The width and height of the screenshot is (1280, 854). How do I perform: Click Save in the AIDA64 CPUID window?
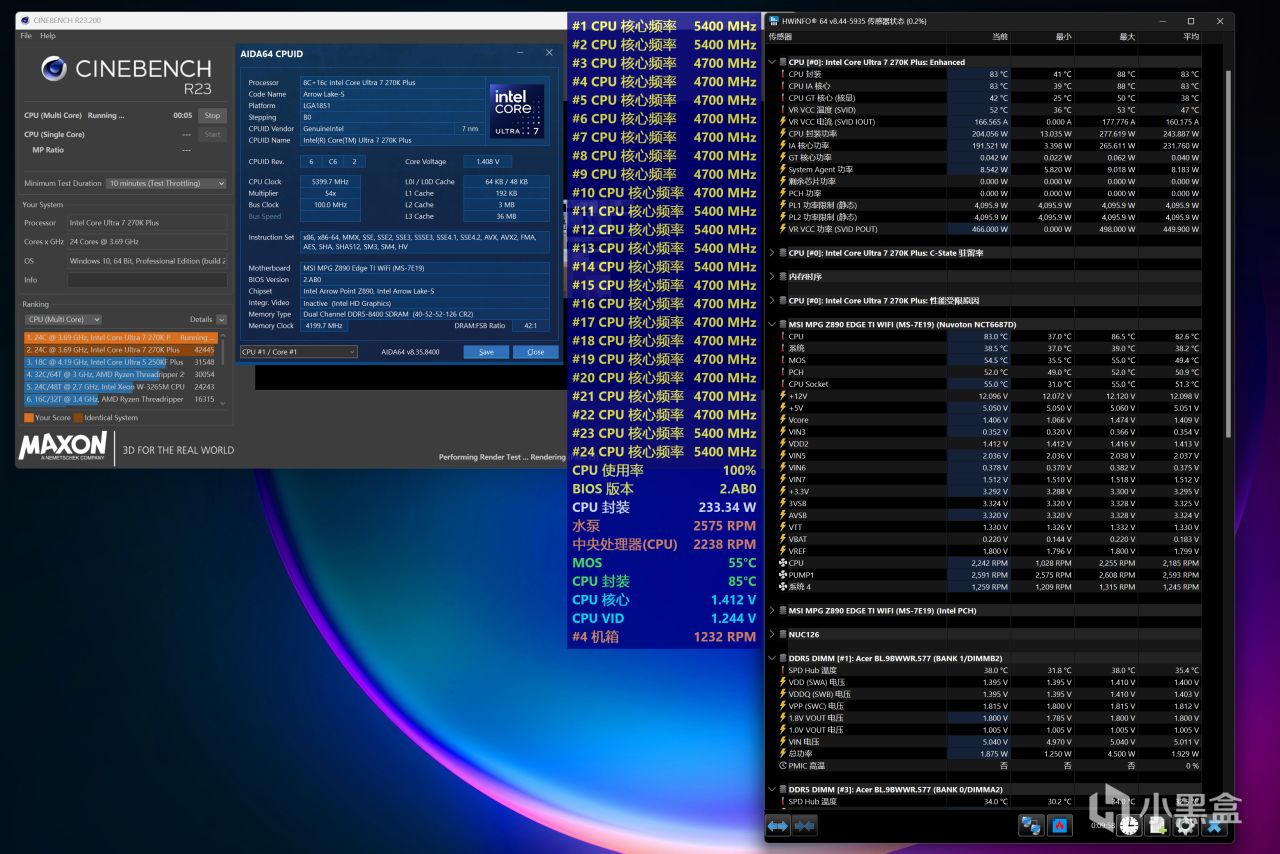[x=486, y=352]
